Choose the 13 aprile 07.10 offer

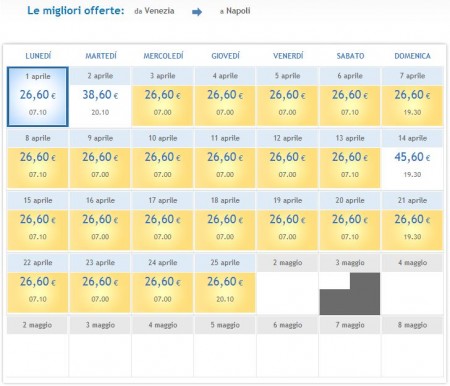click(x=350, y=159)
